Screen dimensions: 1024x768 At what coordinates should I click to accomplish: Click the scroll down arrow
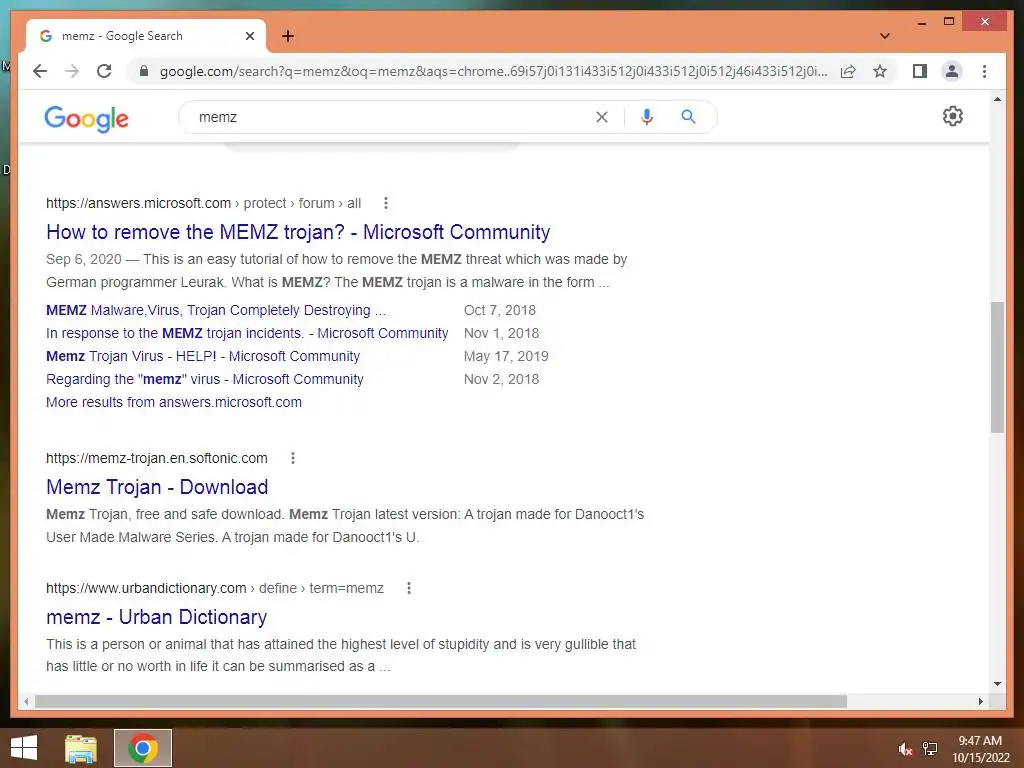pos(997,684)
